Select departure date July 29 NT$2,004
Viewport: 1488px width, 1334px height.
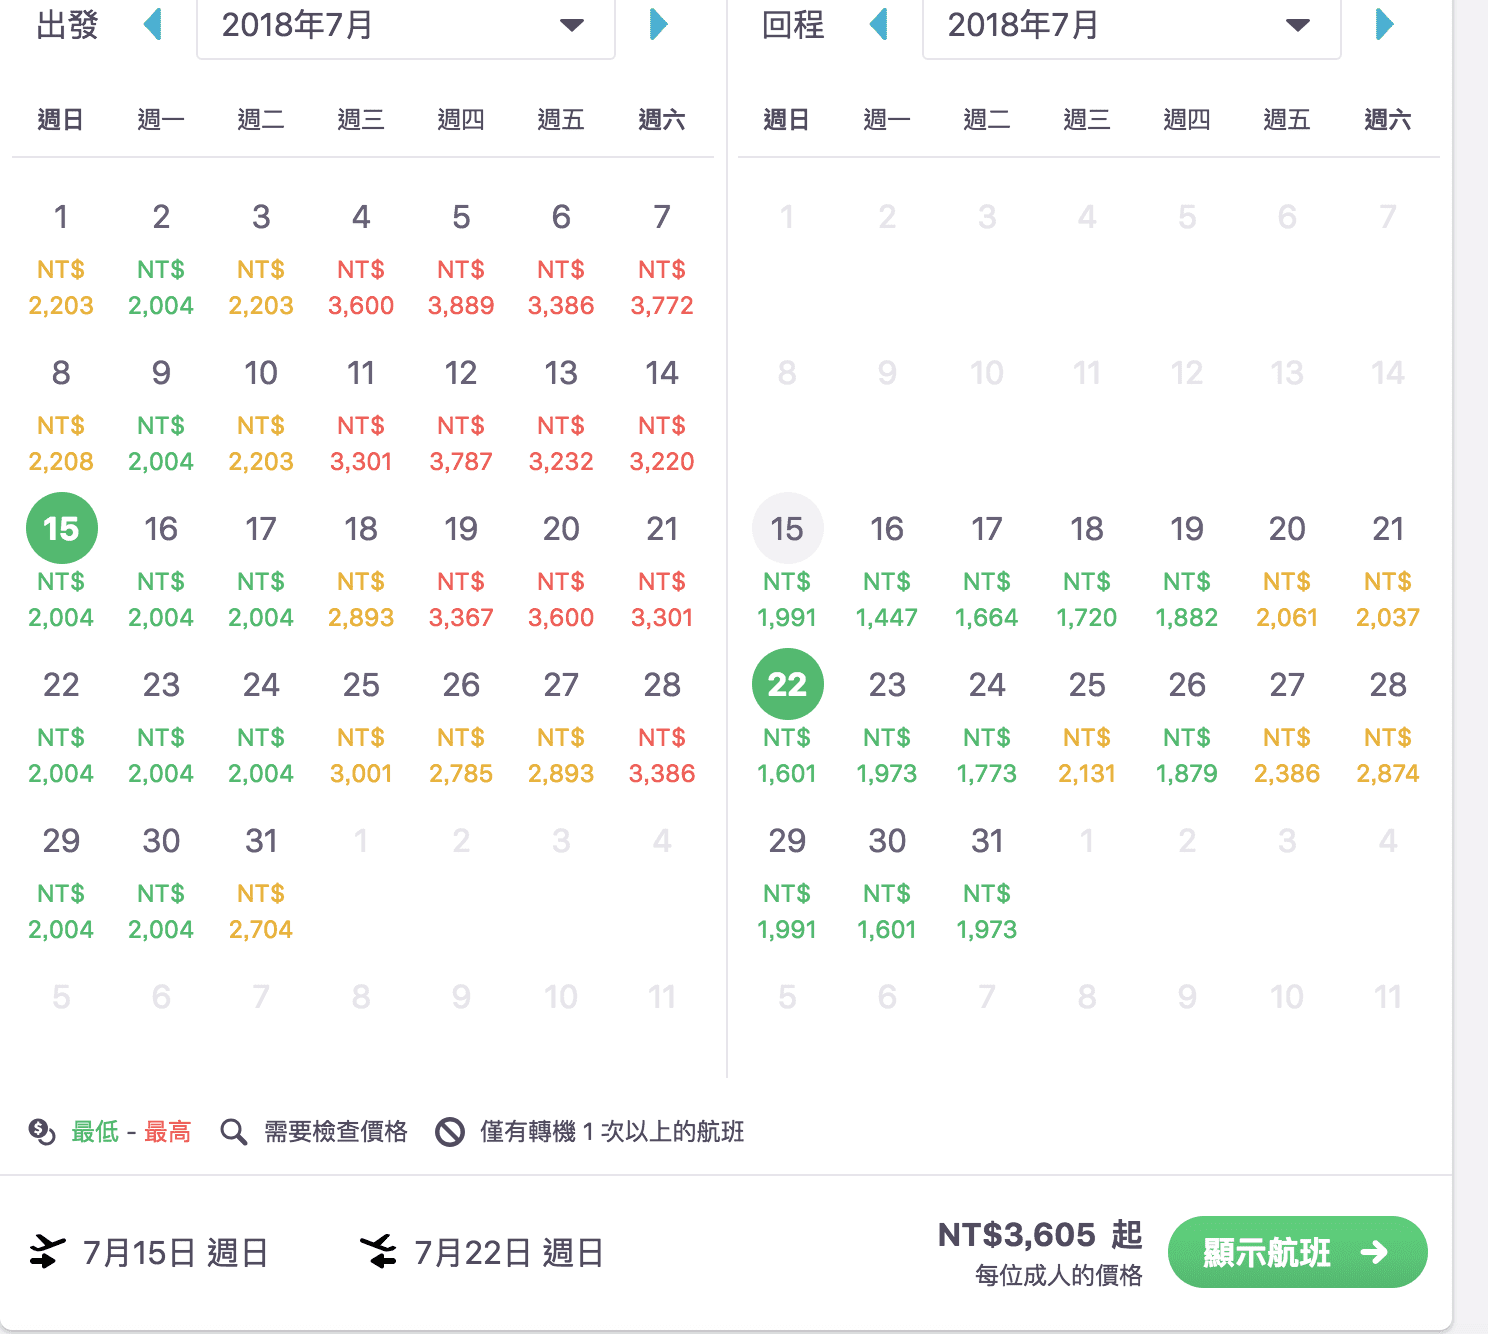(x=61, y=884)
